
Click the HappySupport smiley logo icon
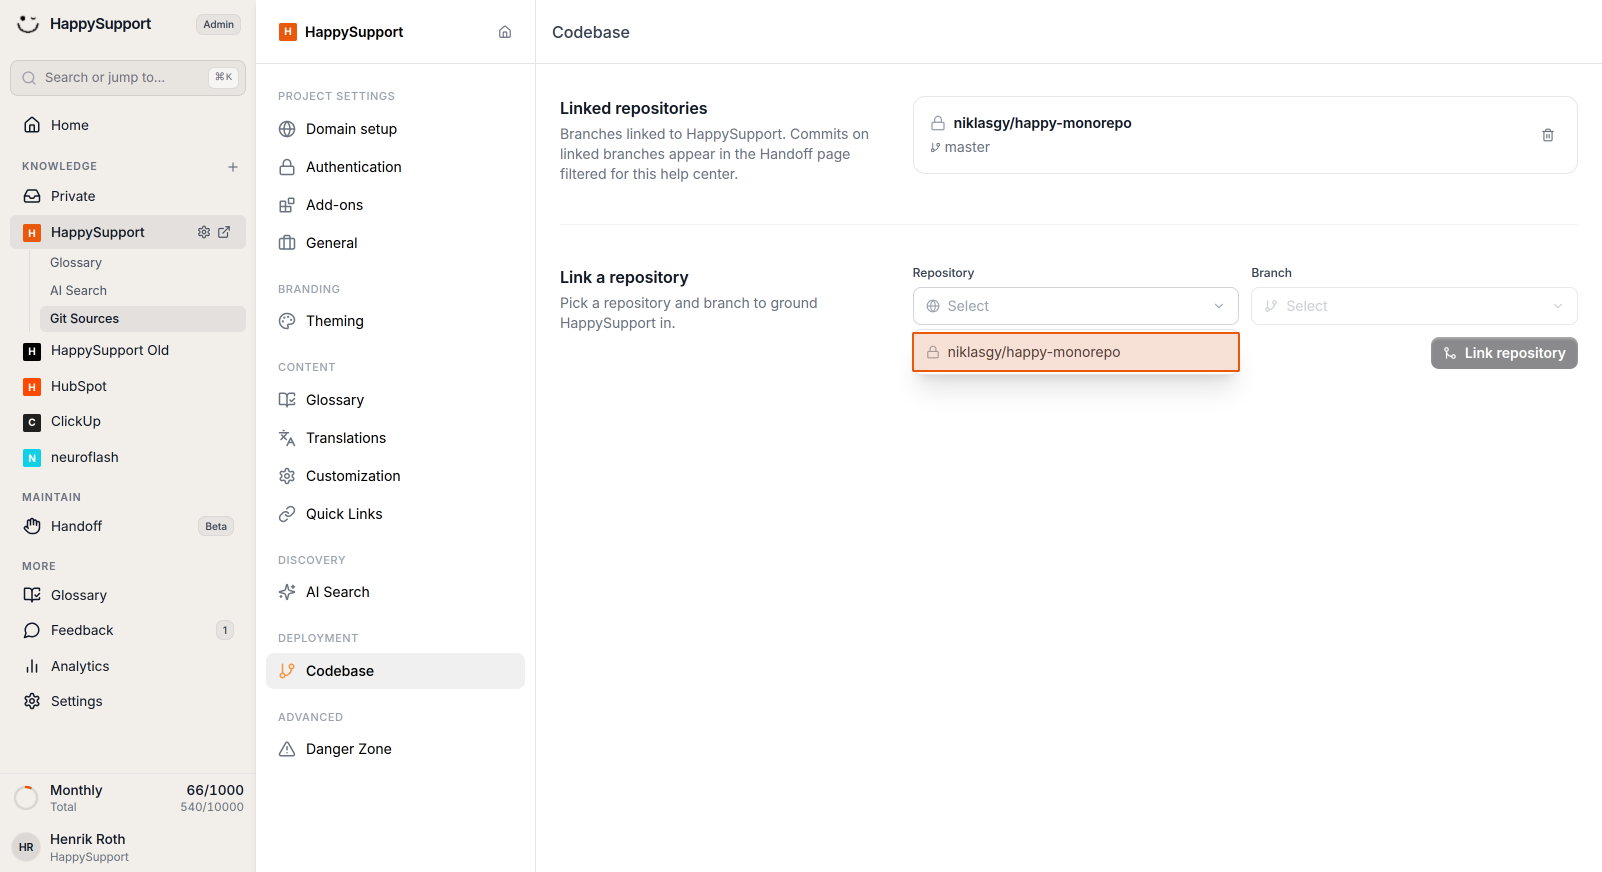pyautogui.click(x=28, y=24)
